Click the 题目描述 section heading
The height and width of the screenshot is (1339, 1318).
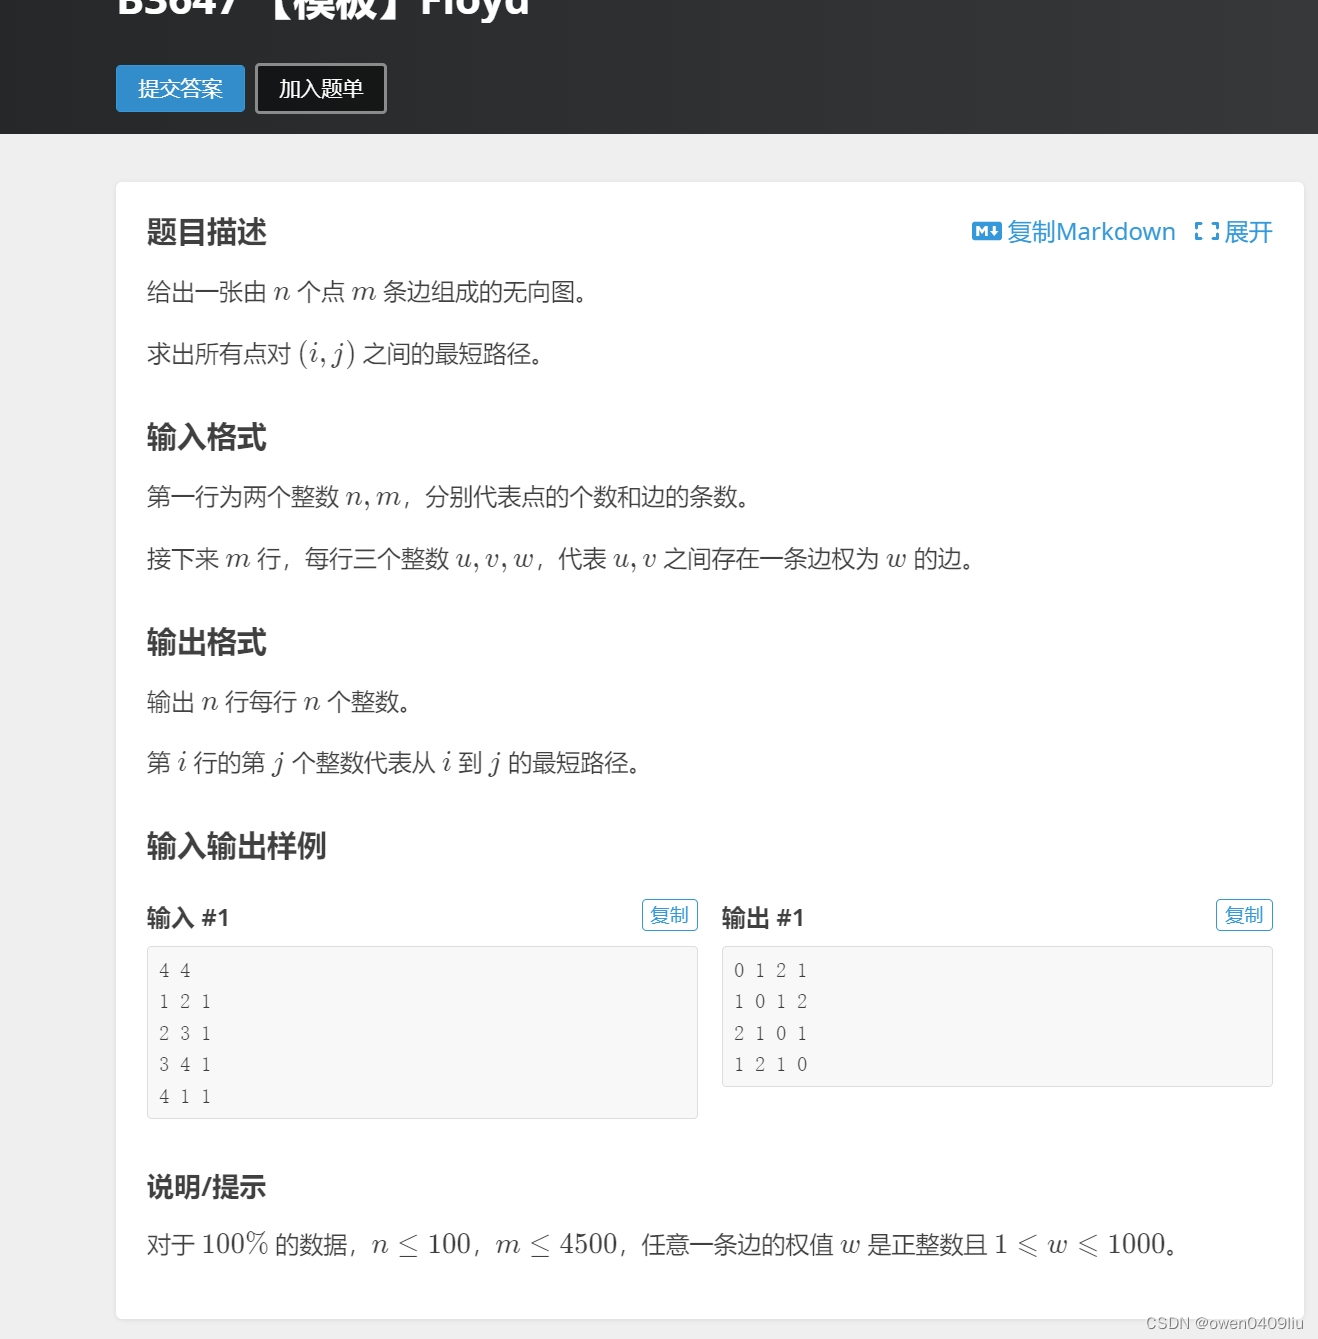[x=205, y=232]
